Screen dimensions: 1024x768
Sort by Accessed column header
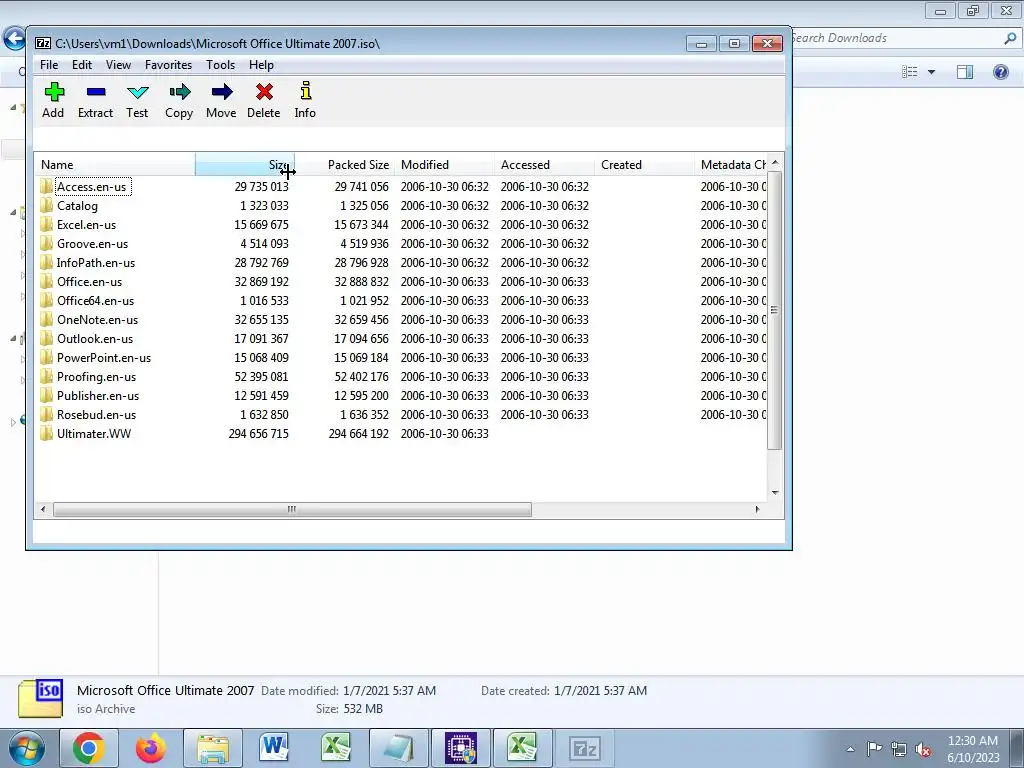click(x=544, y=165)
